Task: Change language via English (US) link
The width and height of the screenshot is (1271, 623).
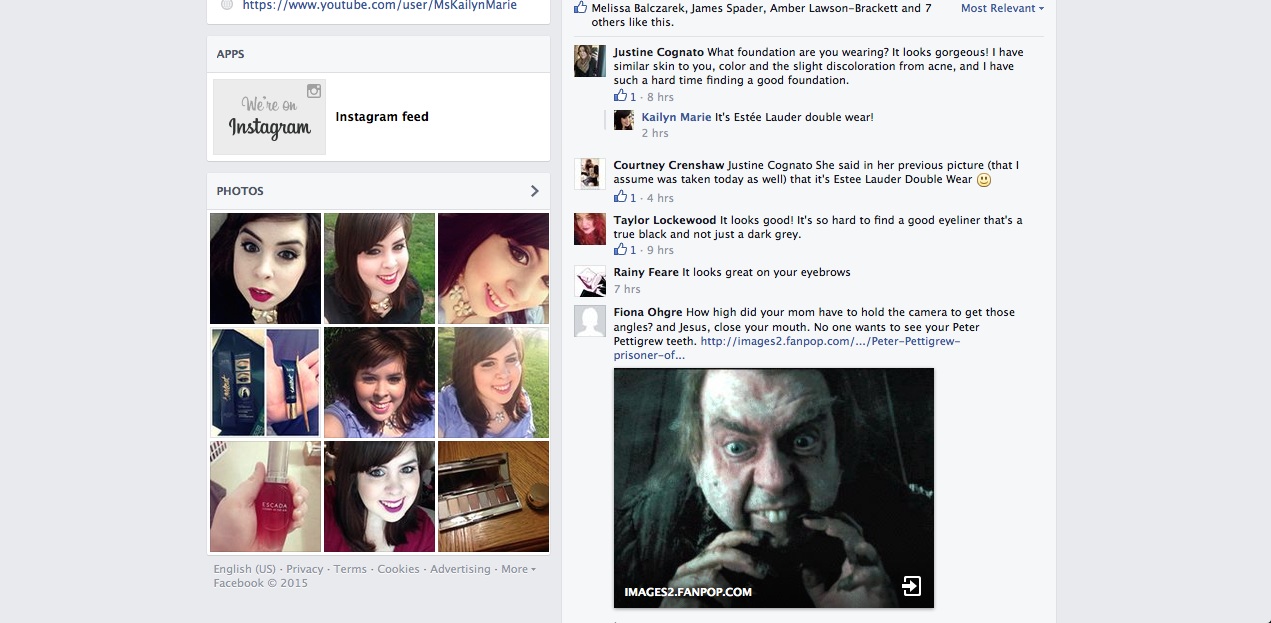Action: pos(244,569)
